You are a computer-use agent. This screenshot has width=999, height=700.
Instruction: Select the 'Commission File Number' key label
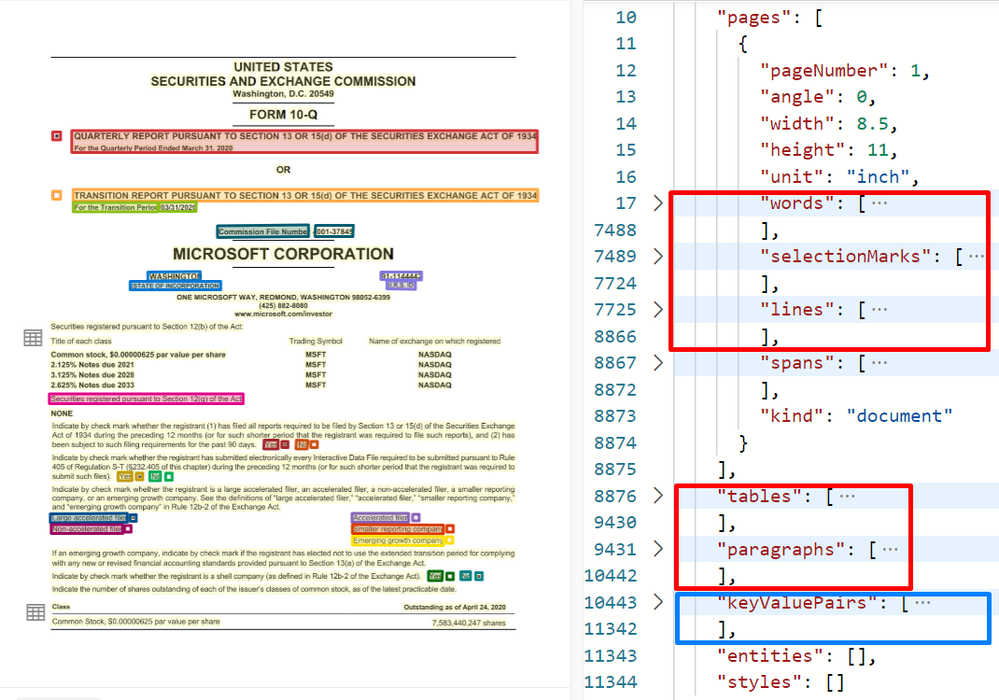pos(262,231)
